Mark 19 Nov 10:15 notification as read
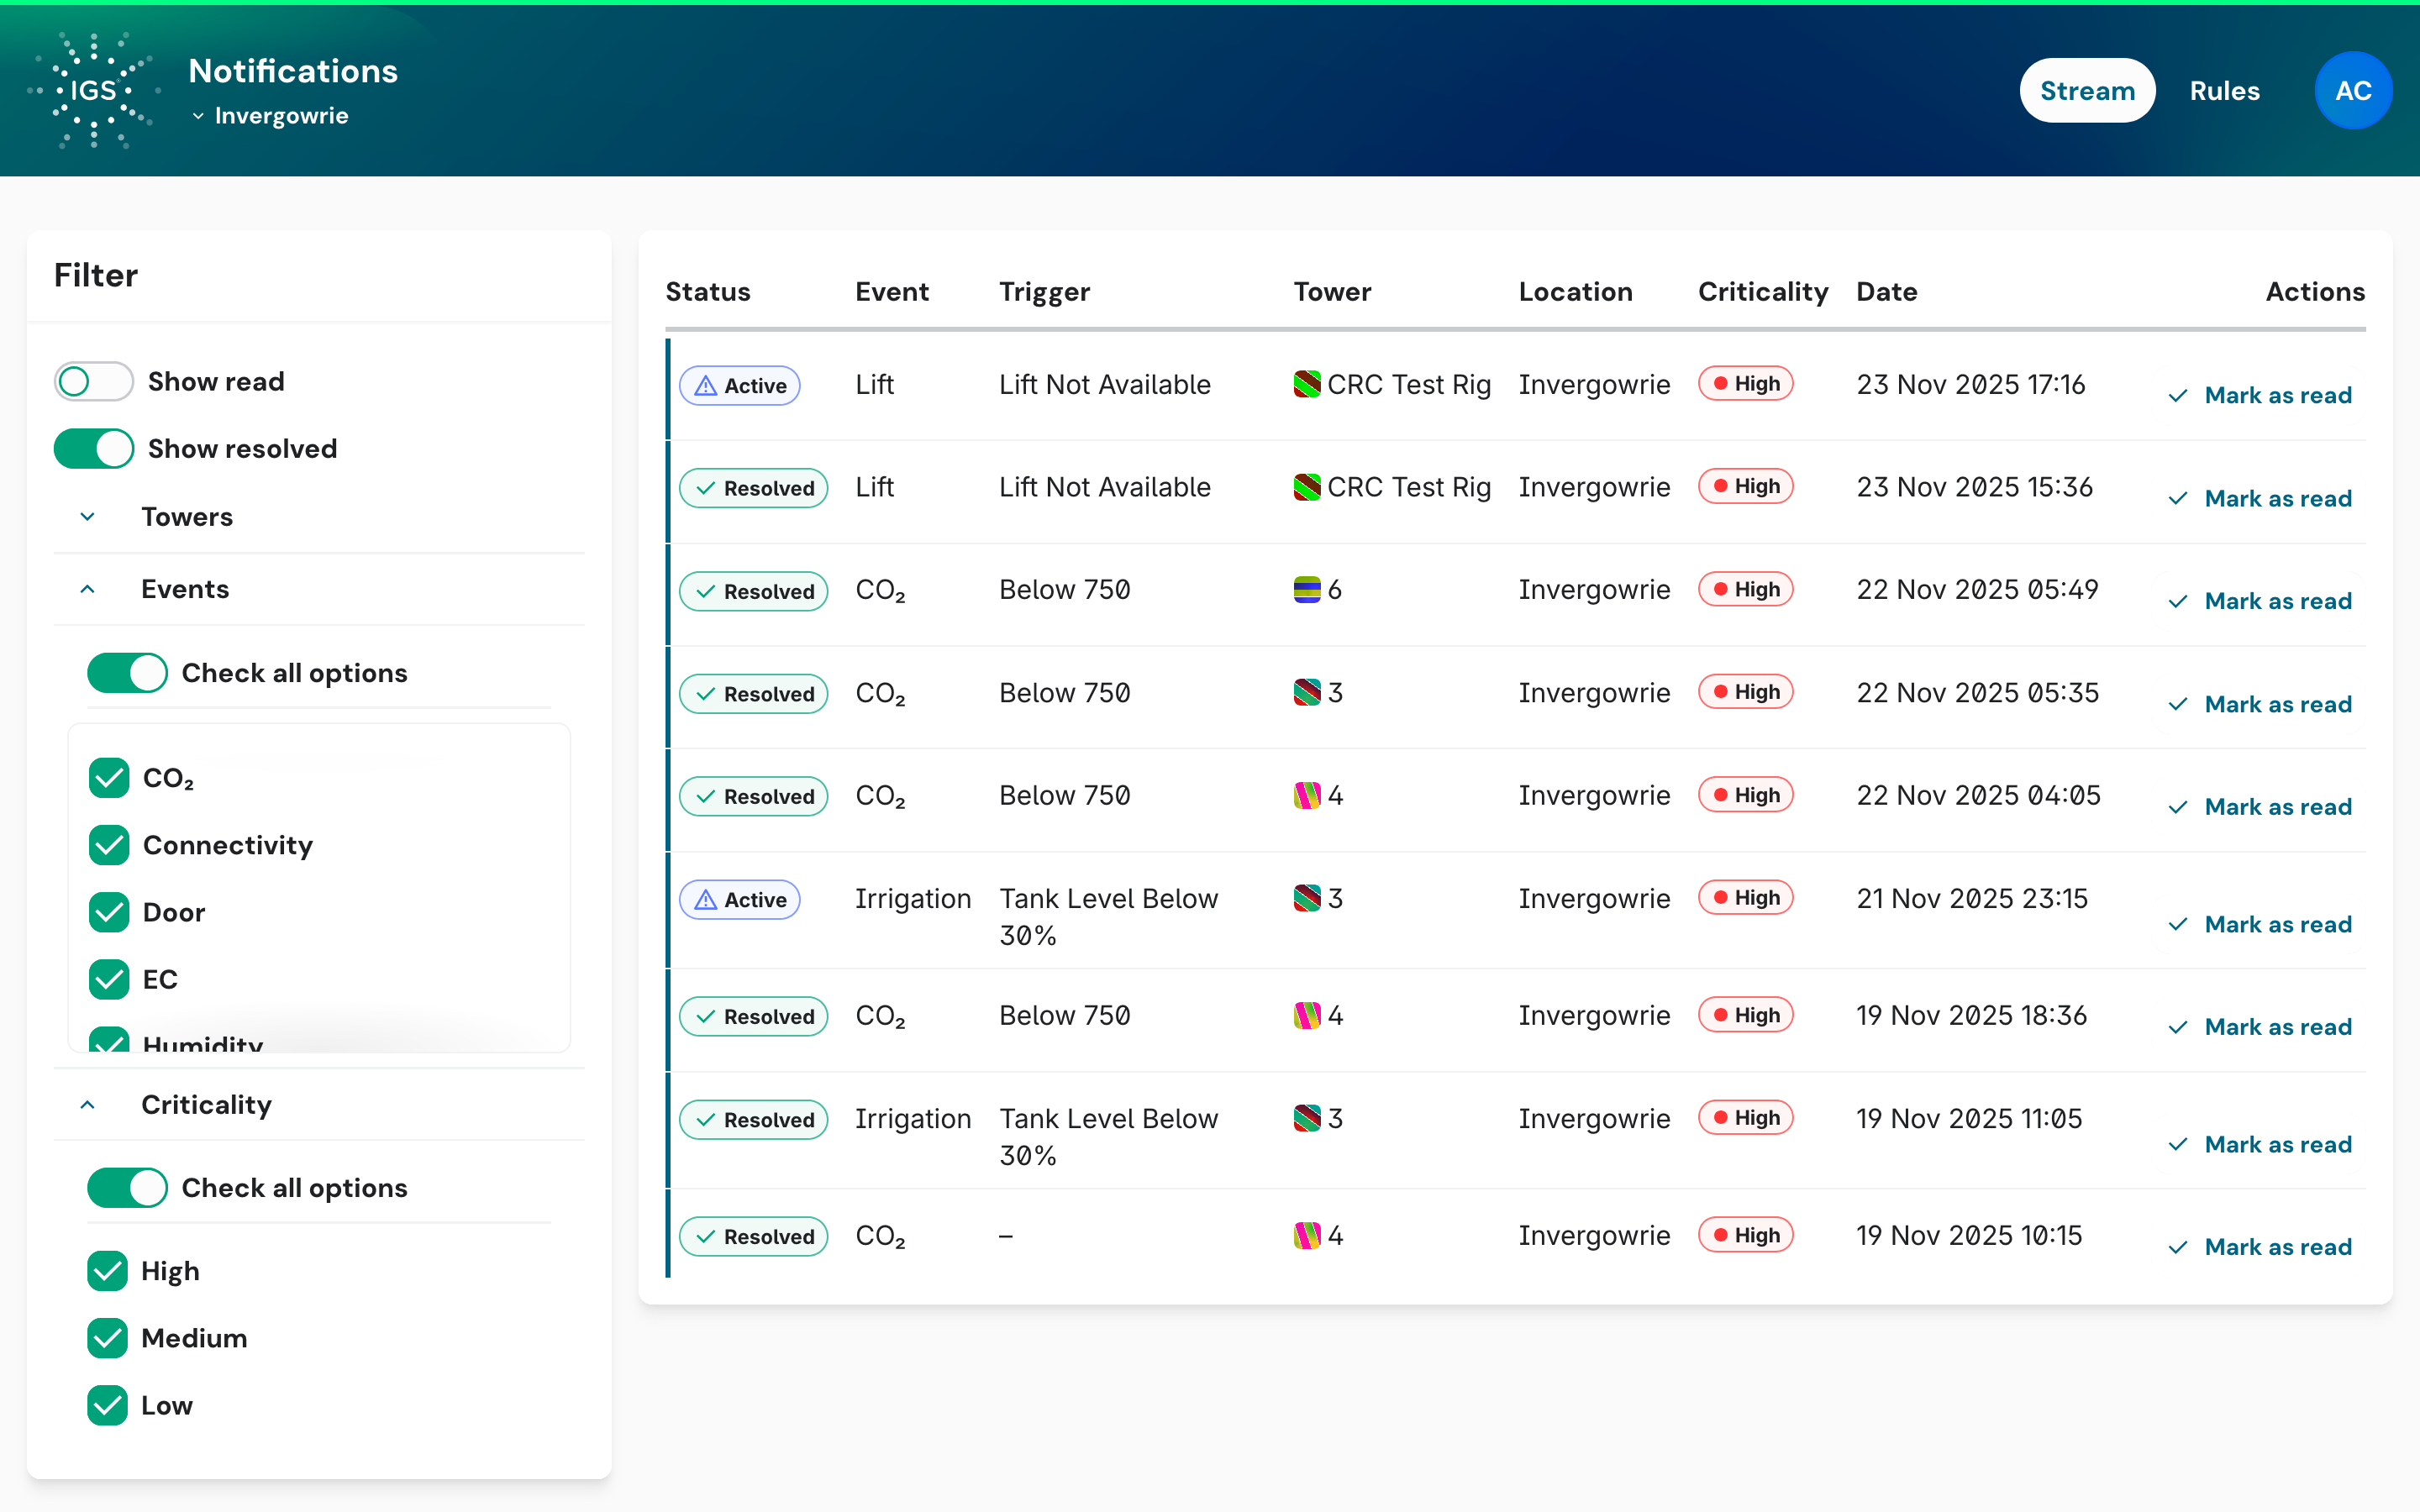This screenshot has width=2420, height=1512. click(2259, 1248)
